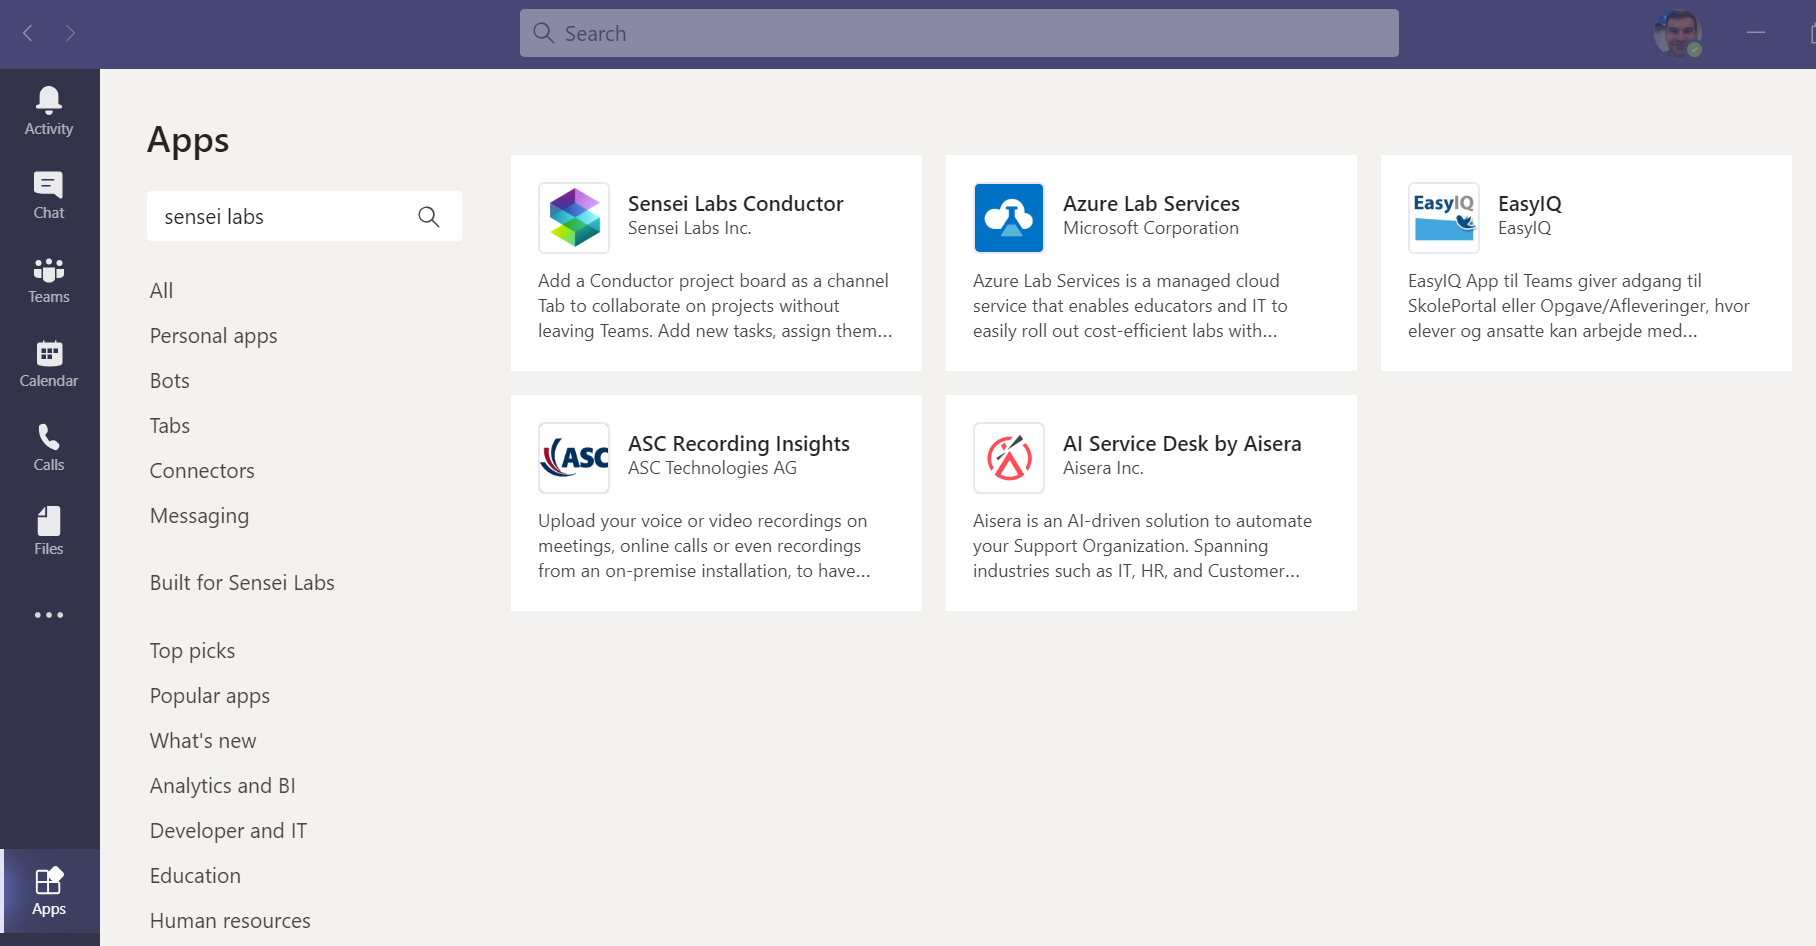Viewport: 1816px width, 946px height.
Task: Click the back navigation arrow
Action: click(28, 33)
